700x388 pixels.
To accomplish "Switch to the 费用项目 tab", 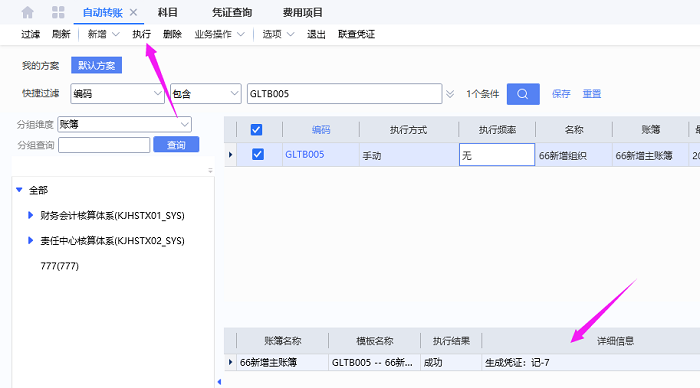I will 302,13.
